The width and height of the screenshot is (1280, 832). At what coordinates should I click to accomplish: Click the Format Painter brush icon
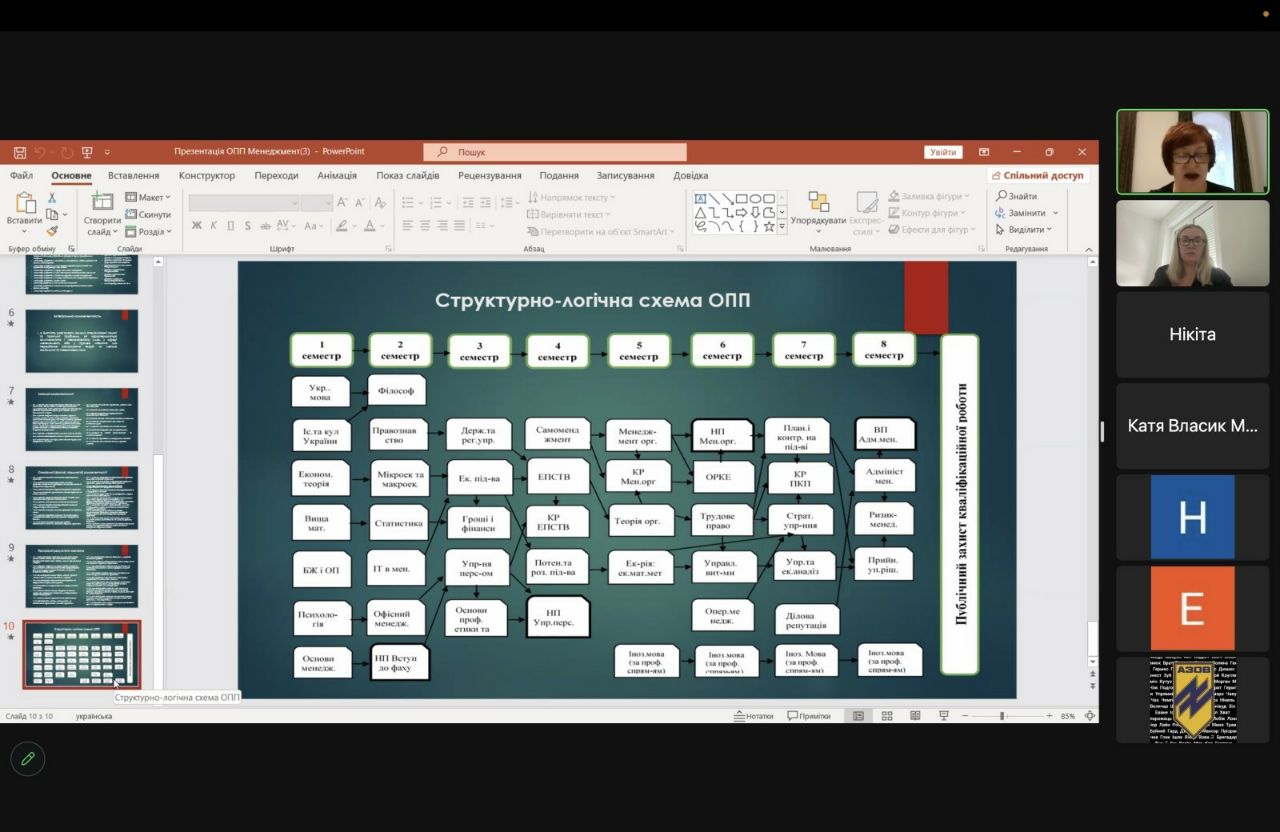click(52, 231)
